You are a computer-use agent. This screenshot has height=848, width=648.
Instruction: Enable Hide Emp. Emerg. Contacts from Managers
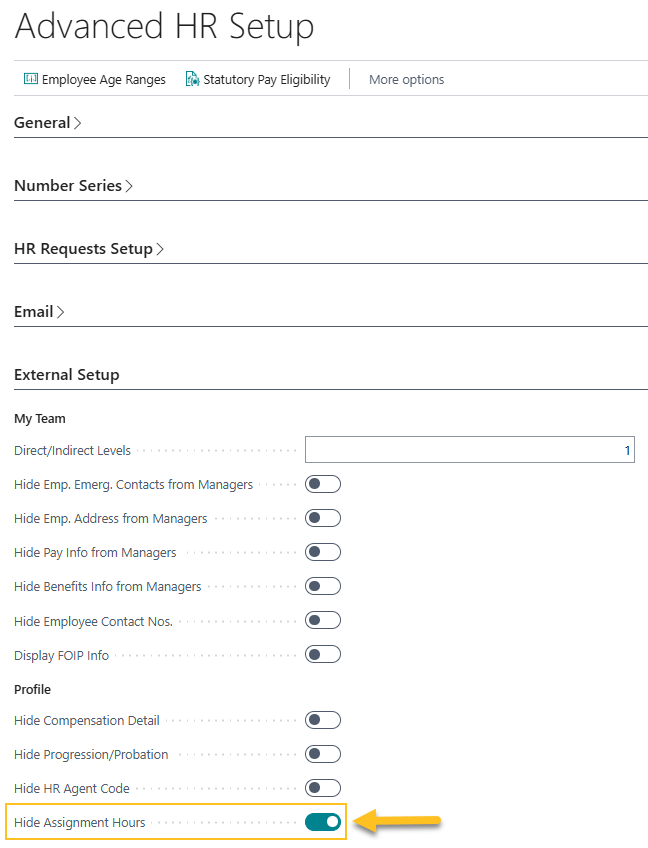pos(322,483)
